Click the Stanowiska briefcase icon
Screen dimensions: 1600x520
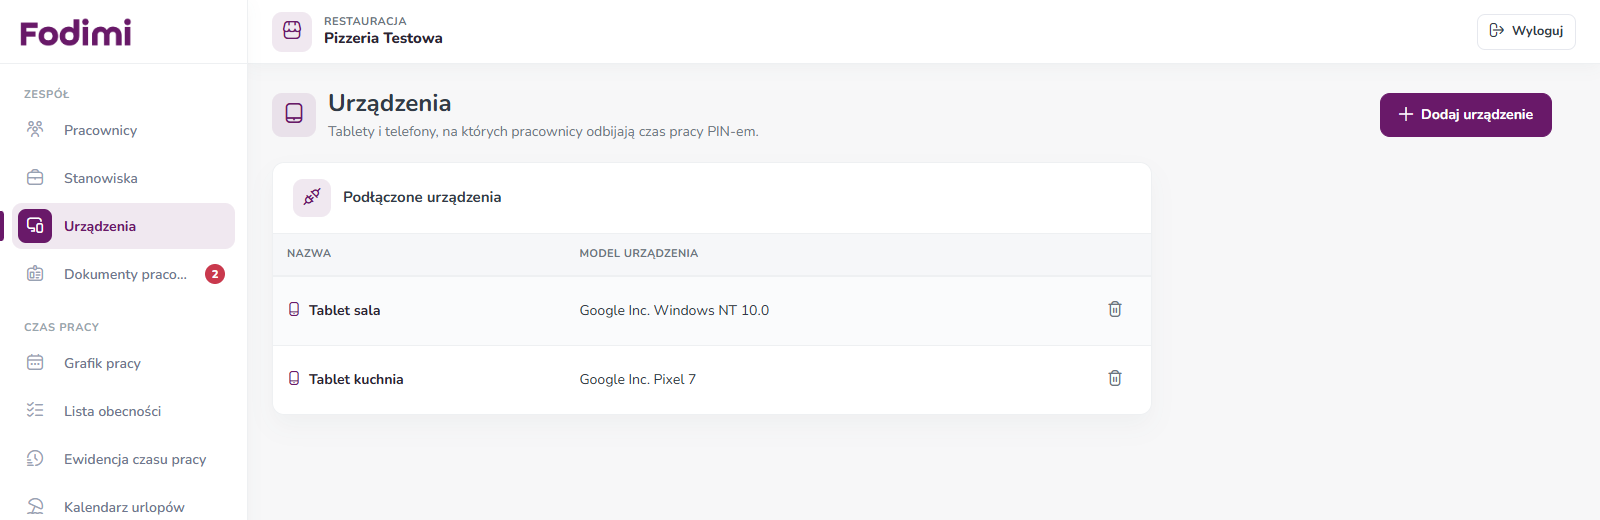(35, 178)
